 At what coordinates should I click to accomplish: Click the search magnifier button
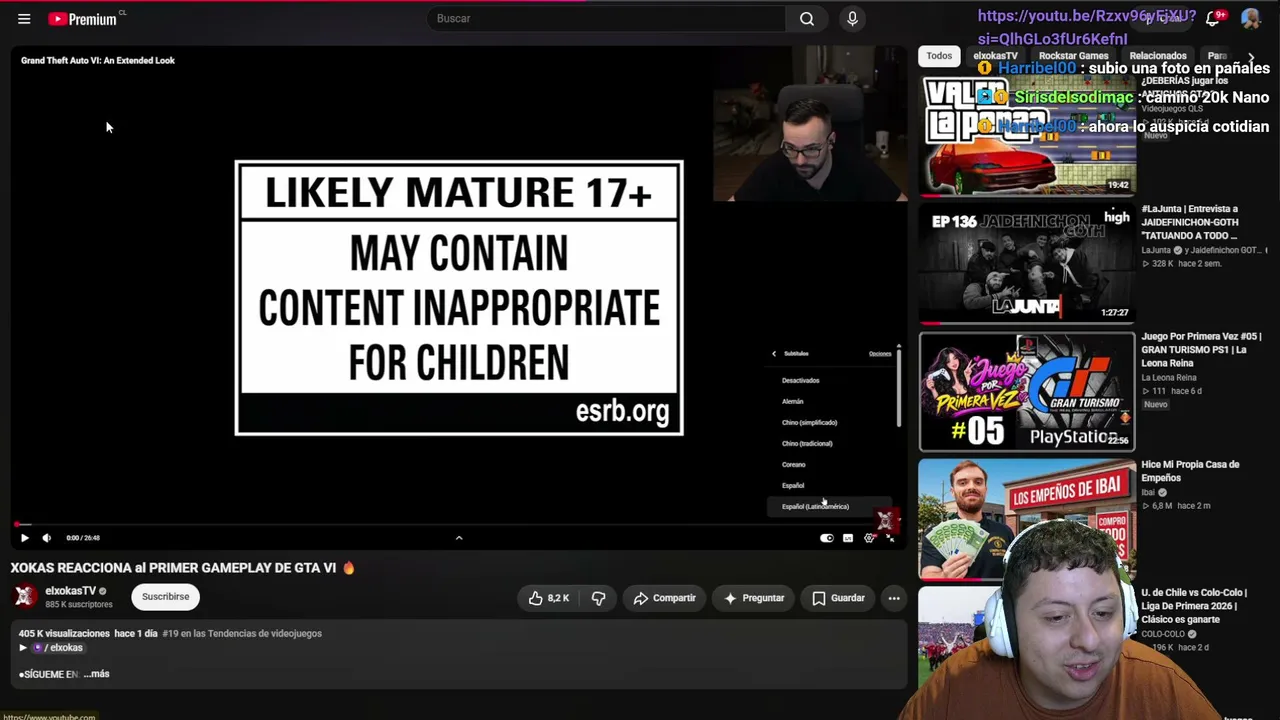(807, 19)
